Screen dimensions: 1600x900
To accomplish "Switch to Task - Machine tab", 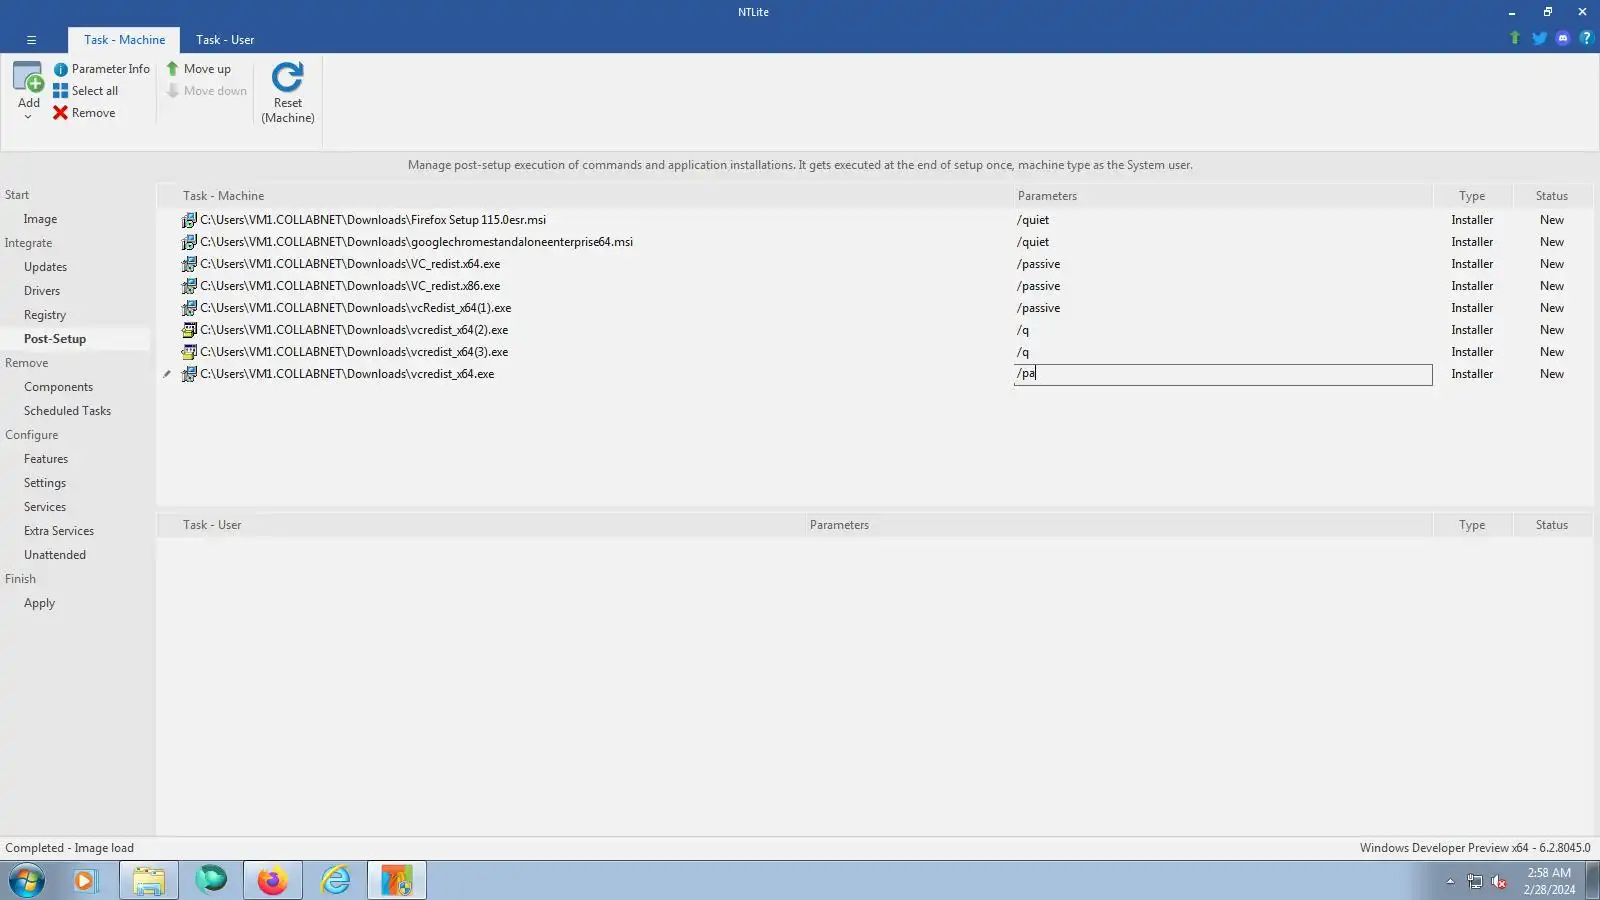I will tap(124, 40).
